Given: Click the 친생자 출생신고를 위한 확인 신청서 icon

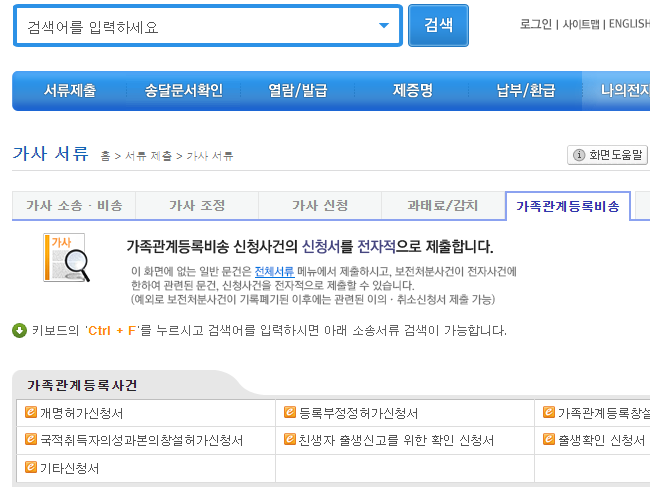Looking at the screenshot, I should pyautogui.click(x=290, y=440).
